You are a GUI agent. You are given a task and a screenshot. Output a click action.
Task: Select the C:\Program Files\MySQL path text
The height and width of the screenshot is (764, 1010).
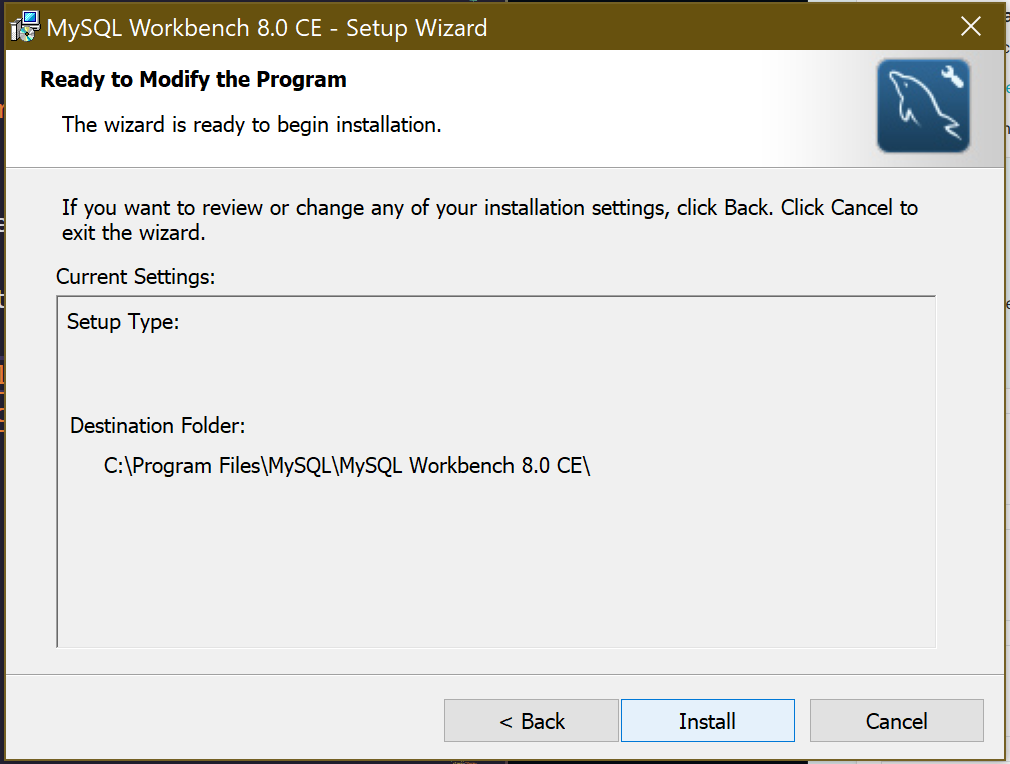click(x=347, y=465)
